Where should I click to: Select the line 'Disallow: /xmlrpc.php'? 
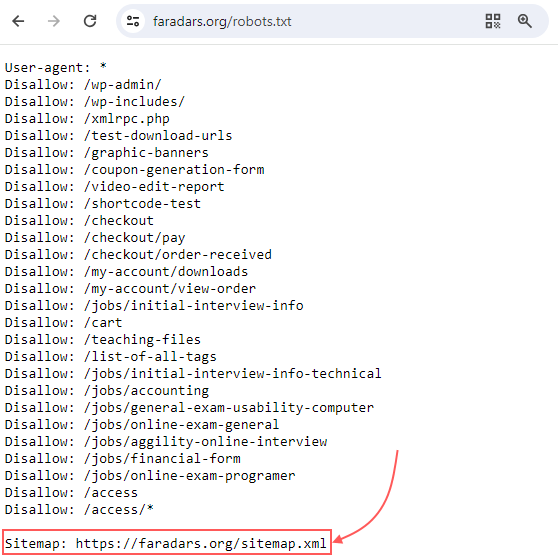pyautogui.click(x=87, y=119)
